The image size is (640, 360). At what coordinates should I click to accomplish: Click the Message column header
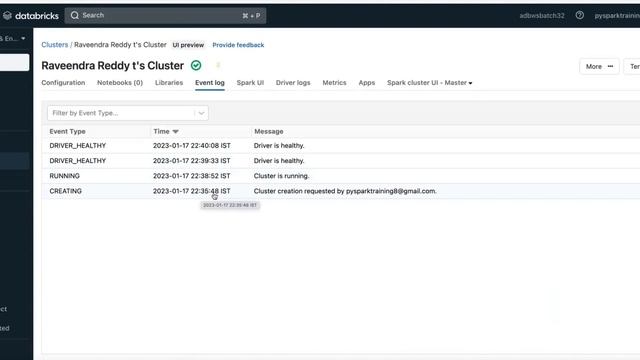pyautogui.click(x=269, y=131)
